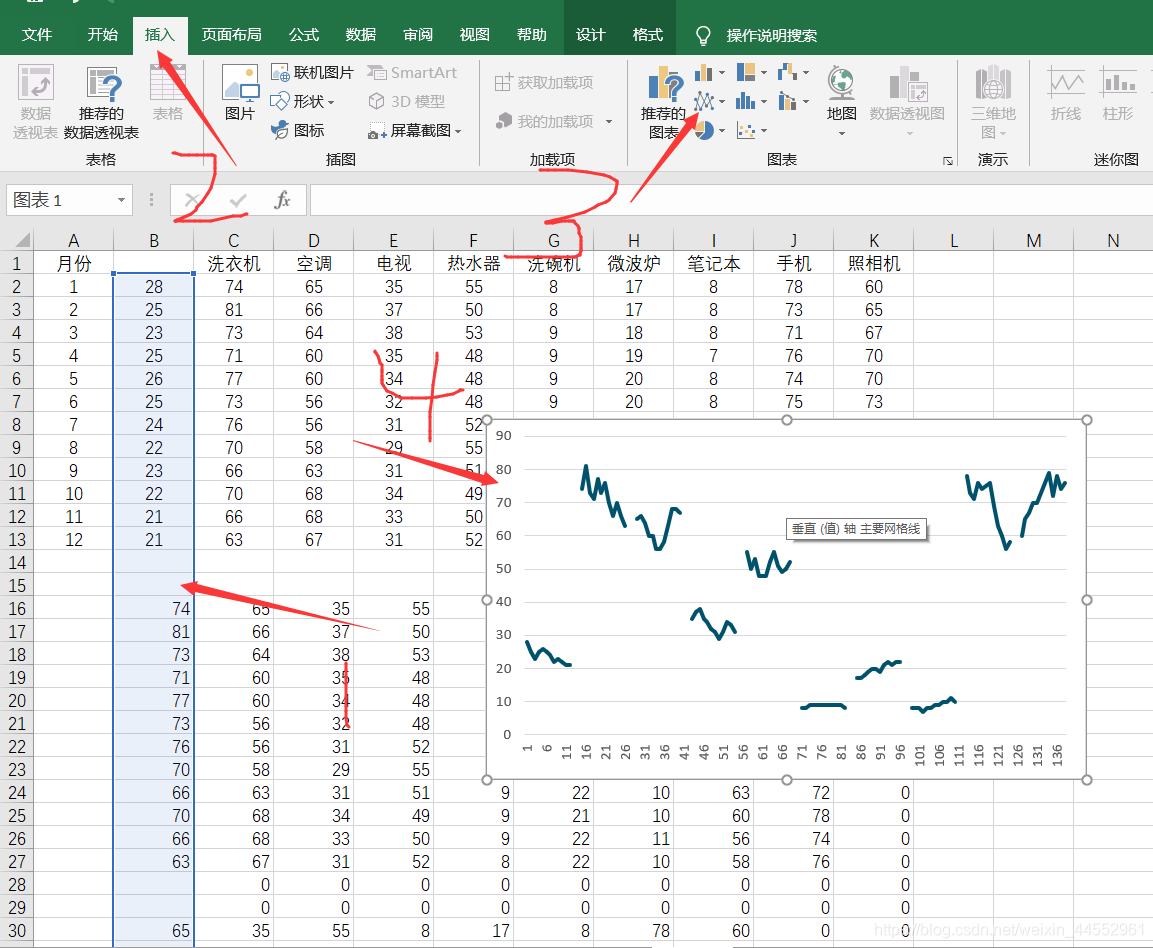Screen dimensions: 1153x948
Task: Click into the formula bar input
Action: coord(731,200)
